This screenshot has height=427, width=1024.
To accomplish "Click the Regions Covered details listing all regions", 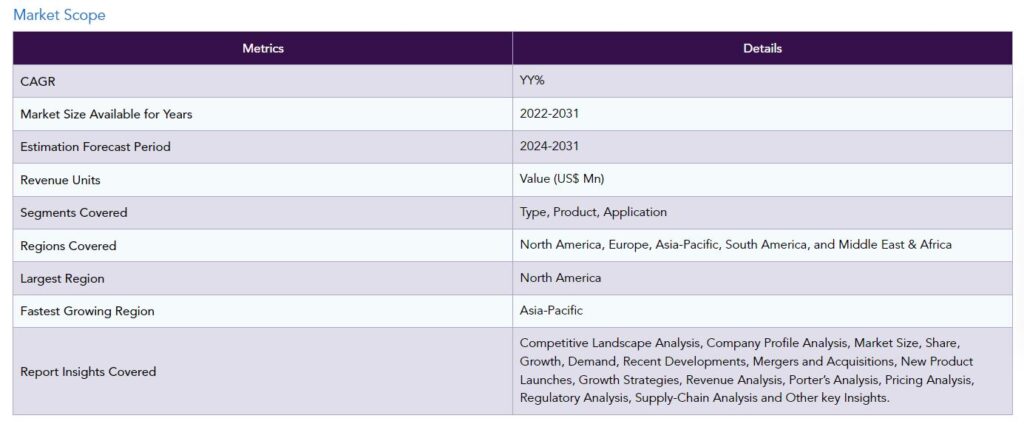I will tap(735, 245).
